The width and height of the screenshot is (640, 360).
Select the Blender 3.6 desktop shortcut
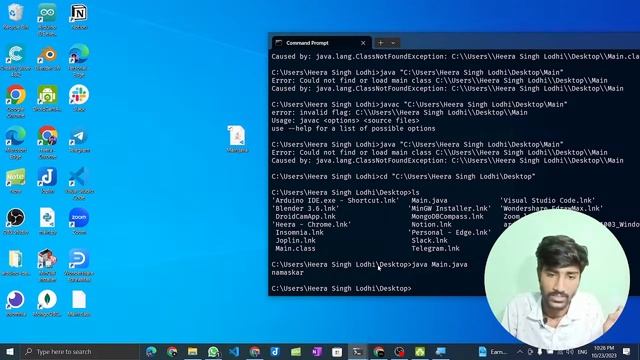tap(48, 58)
